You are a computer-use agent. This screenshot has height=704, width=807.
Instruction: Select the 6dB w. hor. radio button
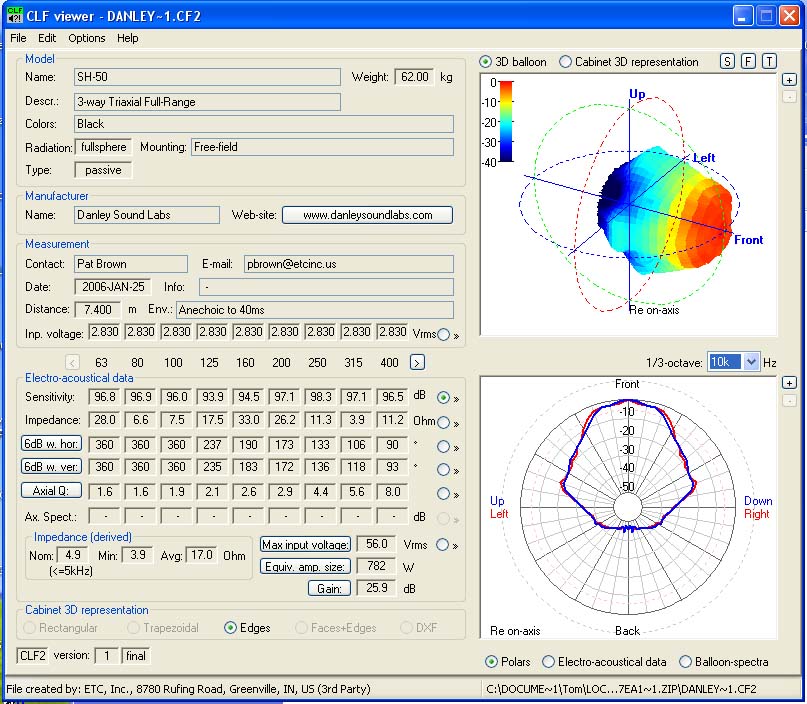443,446
